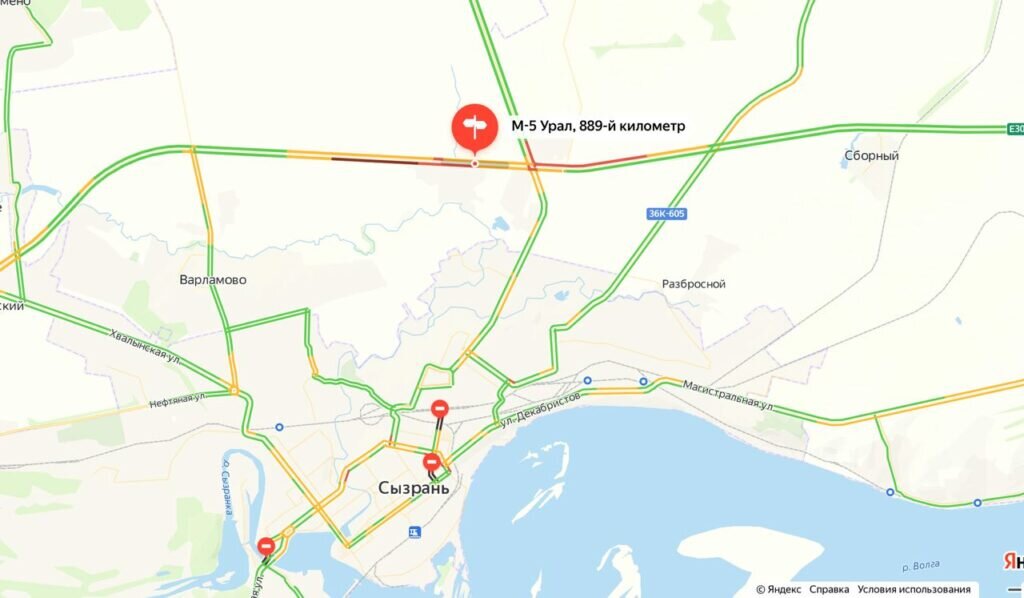1024x598 pixels.
Task: Click the © Яндекс copyright link
Action: 778,590
